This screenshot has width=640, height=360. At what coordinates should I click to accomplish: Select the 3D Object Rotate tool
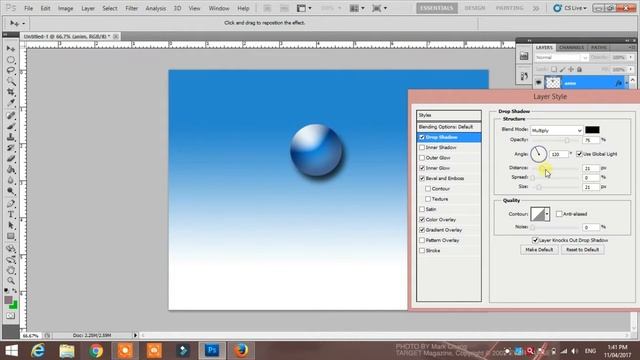click(11, 249)
